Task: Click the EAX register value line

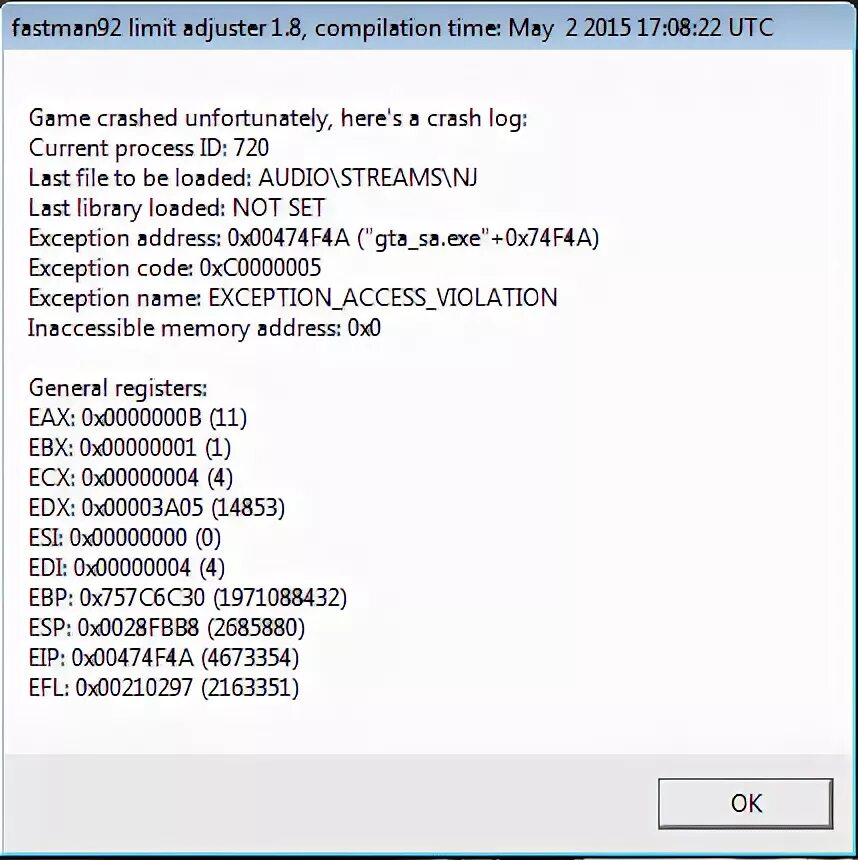Action: point(138,418)
